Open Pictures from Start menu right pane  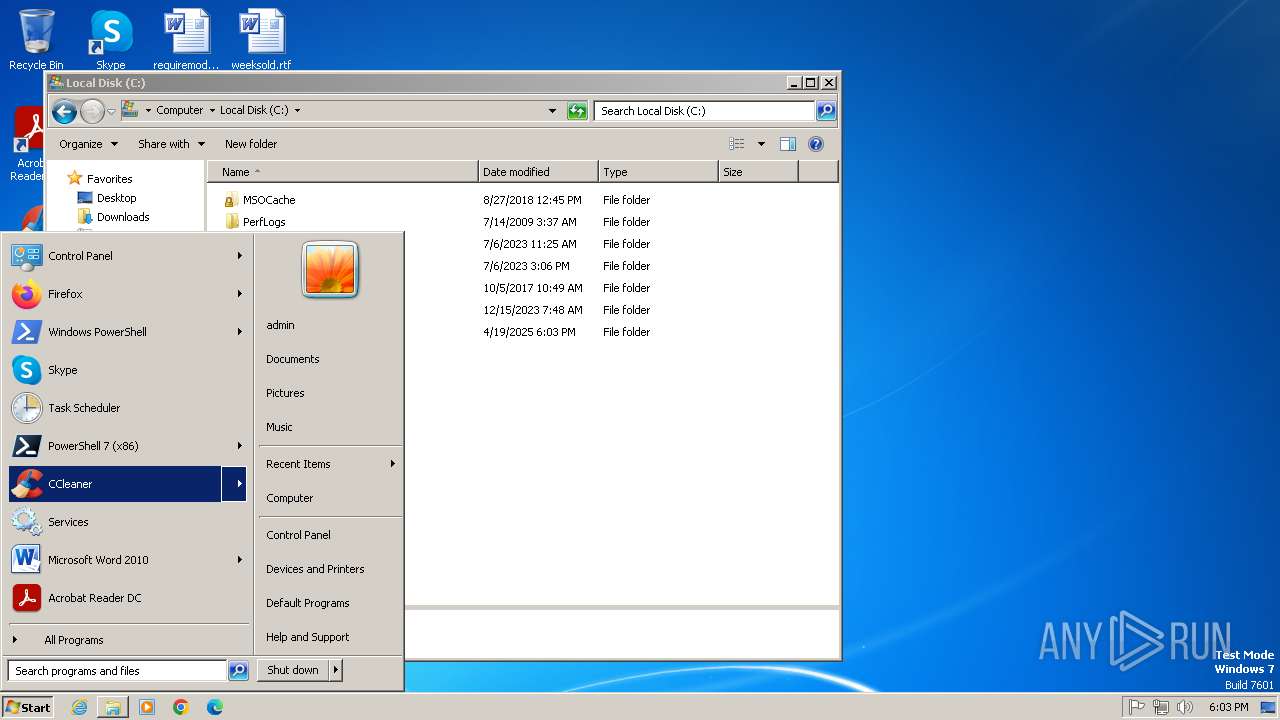pos(285,393)
